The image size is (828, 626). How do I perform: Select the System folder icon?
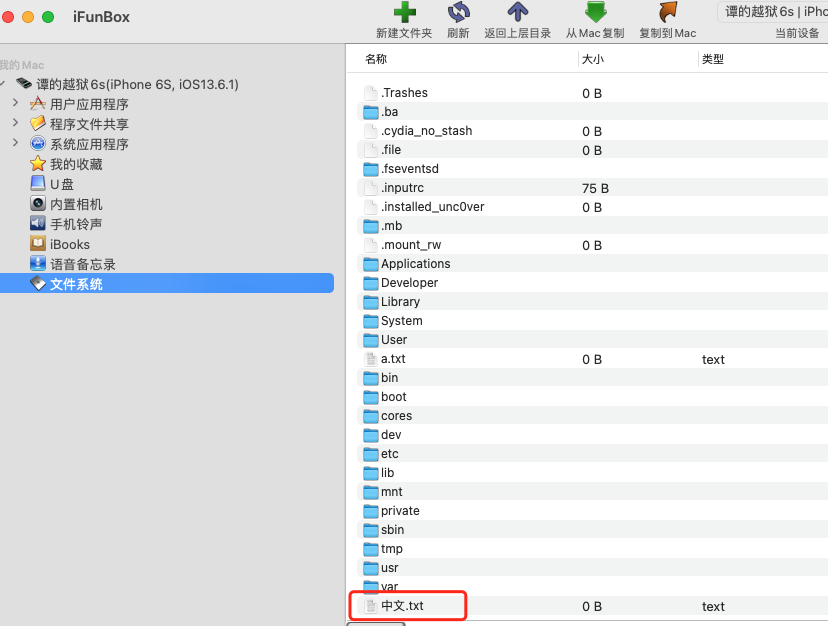[x=371, y=321]
